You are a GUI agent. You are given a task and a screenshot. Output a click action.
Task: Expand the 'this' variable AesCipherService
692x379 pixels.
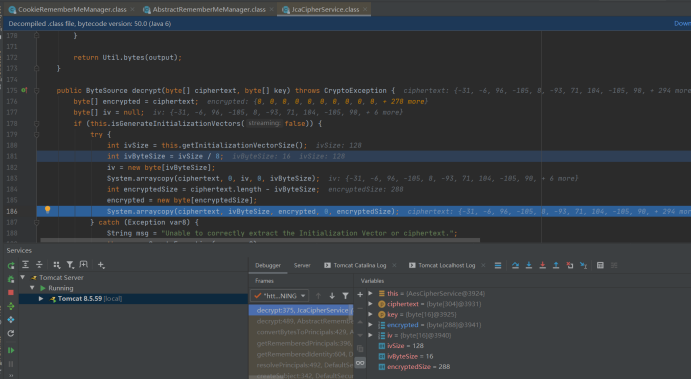click(x=370, y=293)
